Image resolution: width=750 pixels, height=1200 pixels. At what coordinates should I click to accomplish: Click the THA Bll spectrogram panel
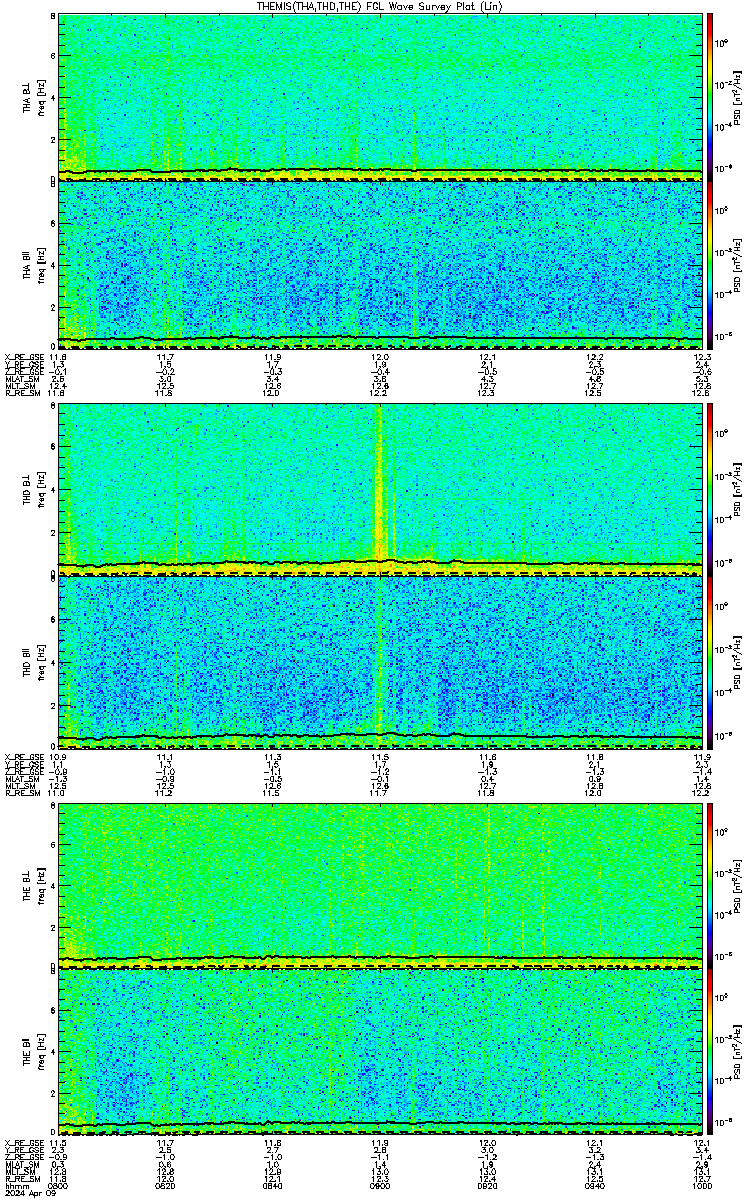380,264
